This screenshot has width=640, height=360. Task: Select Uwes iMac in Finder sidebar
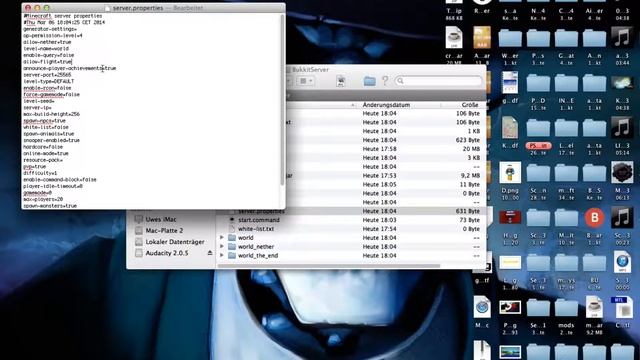point(161,219)
